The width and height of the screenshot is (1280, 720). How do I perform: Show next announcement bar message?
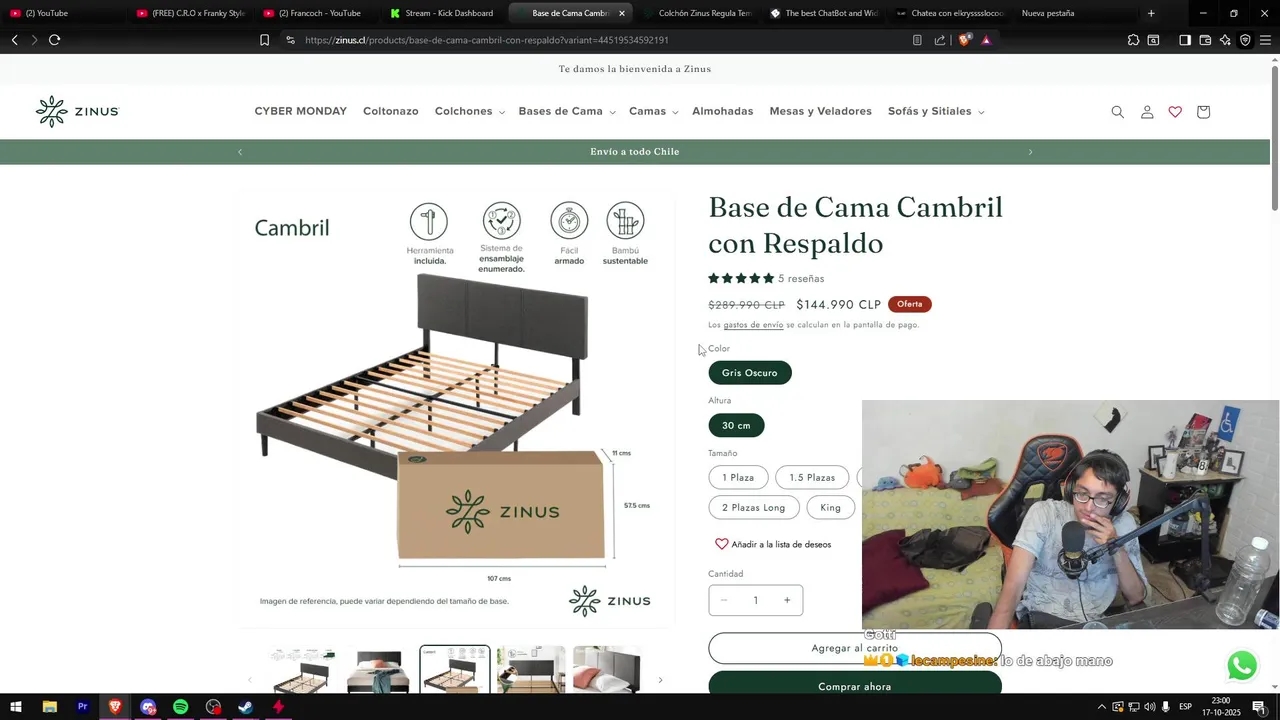coord(1030,152)
